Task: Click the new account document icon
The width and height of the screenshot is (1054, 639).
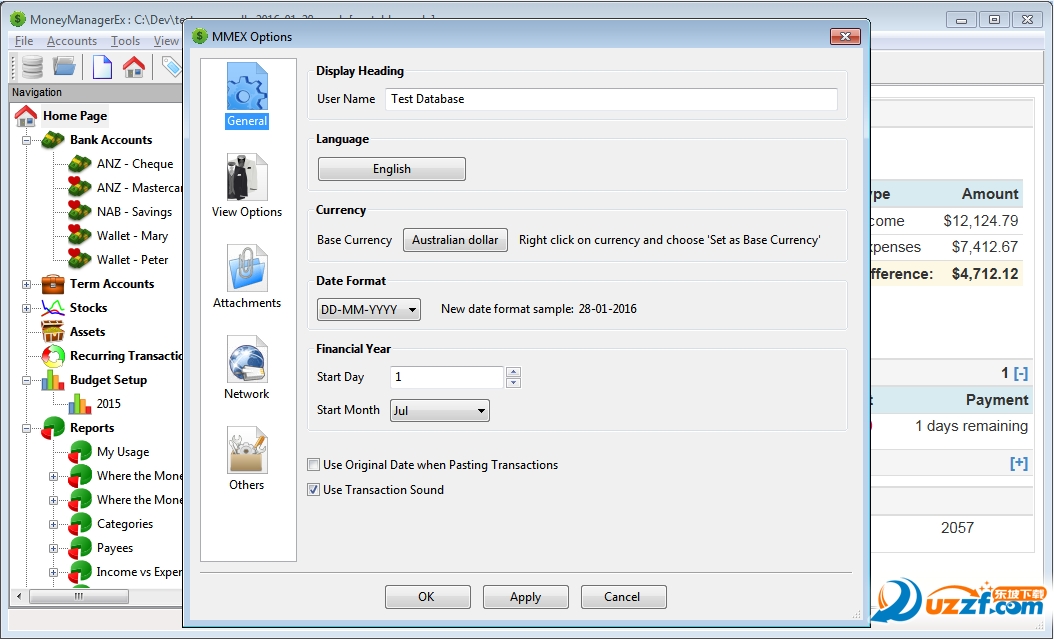Action: tap(102, 67)
